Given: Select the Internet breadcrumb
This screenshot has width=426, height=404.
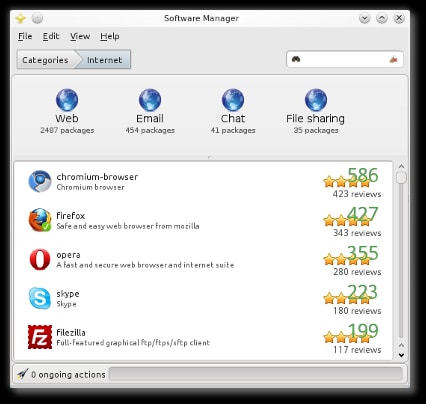Looking at the screenshot, I should [104, 60].
